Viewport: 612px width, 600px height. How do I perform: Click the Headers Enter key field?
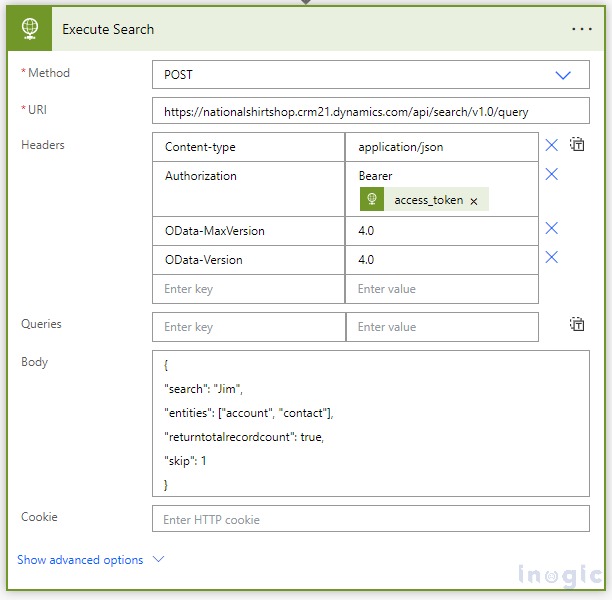tap(248, 289)
